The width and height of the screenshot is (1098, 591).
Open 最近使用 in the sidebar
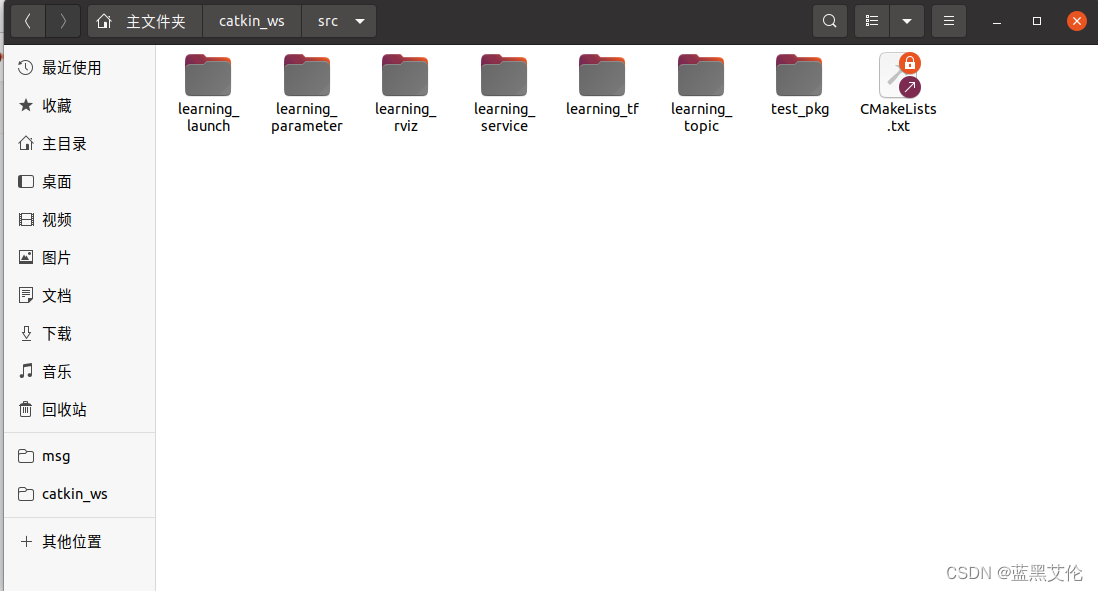[80, 68]
